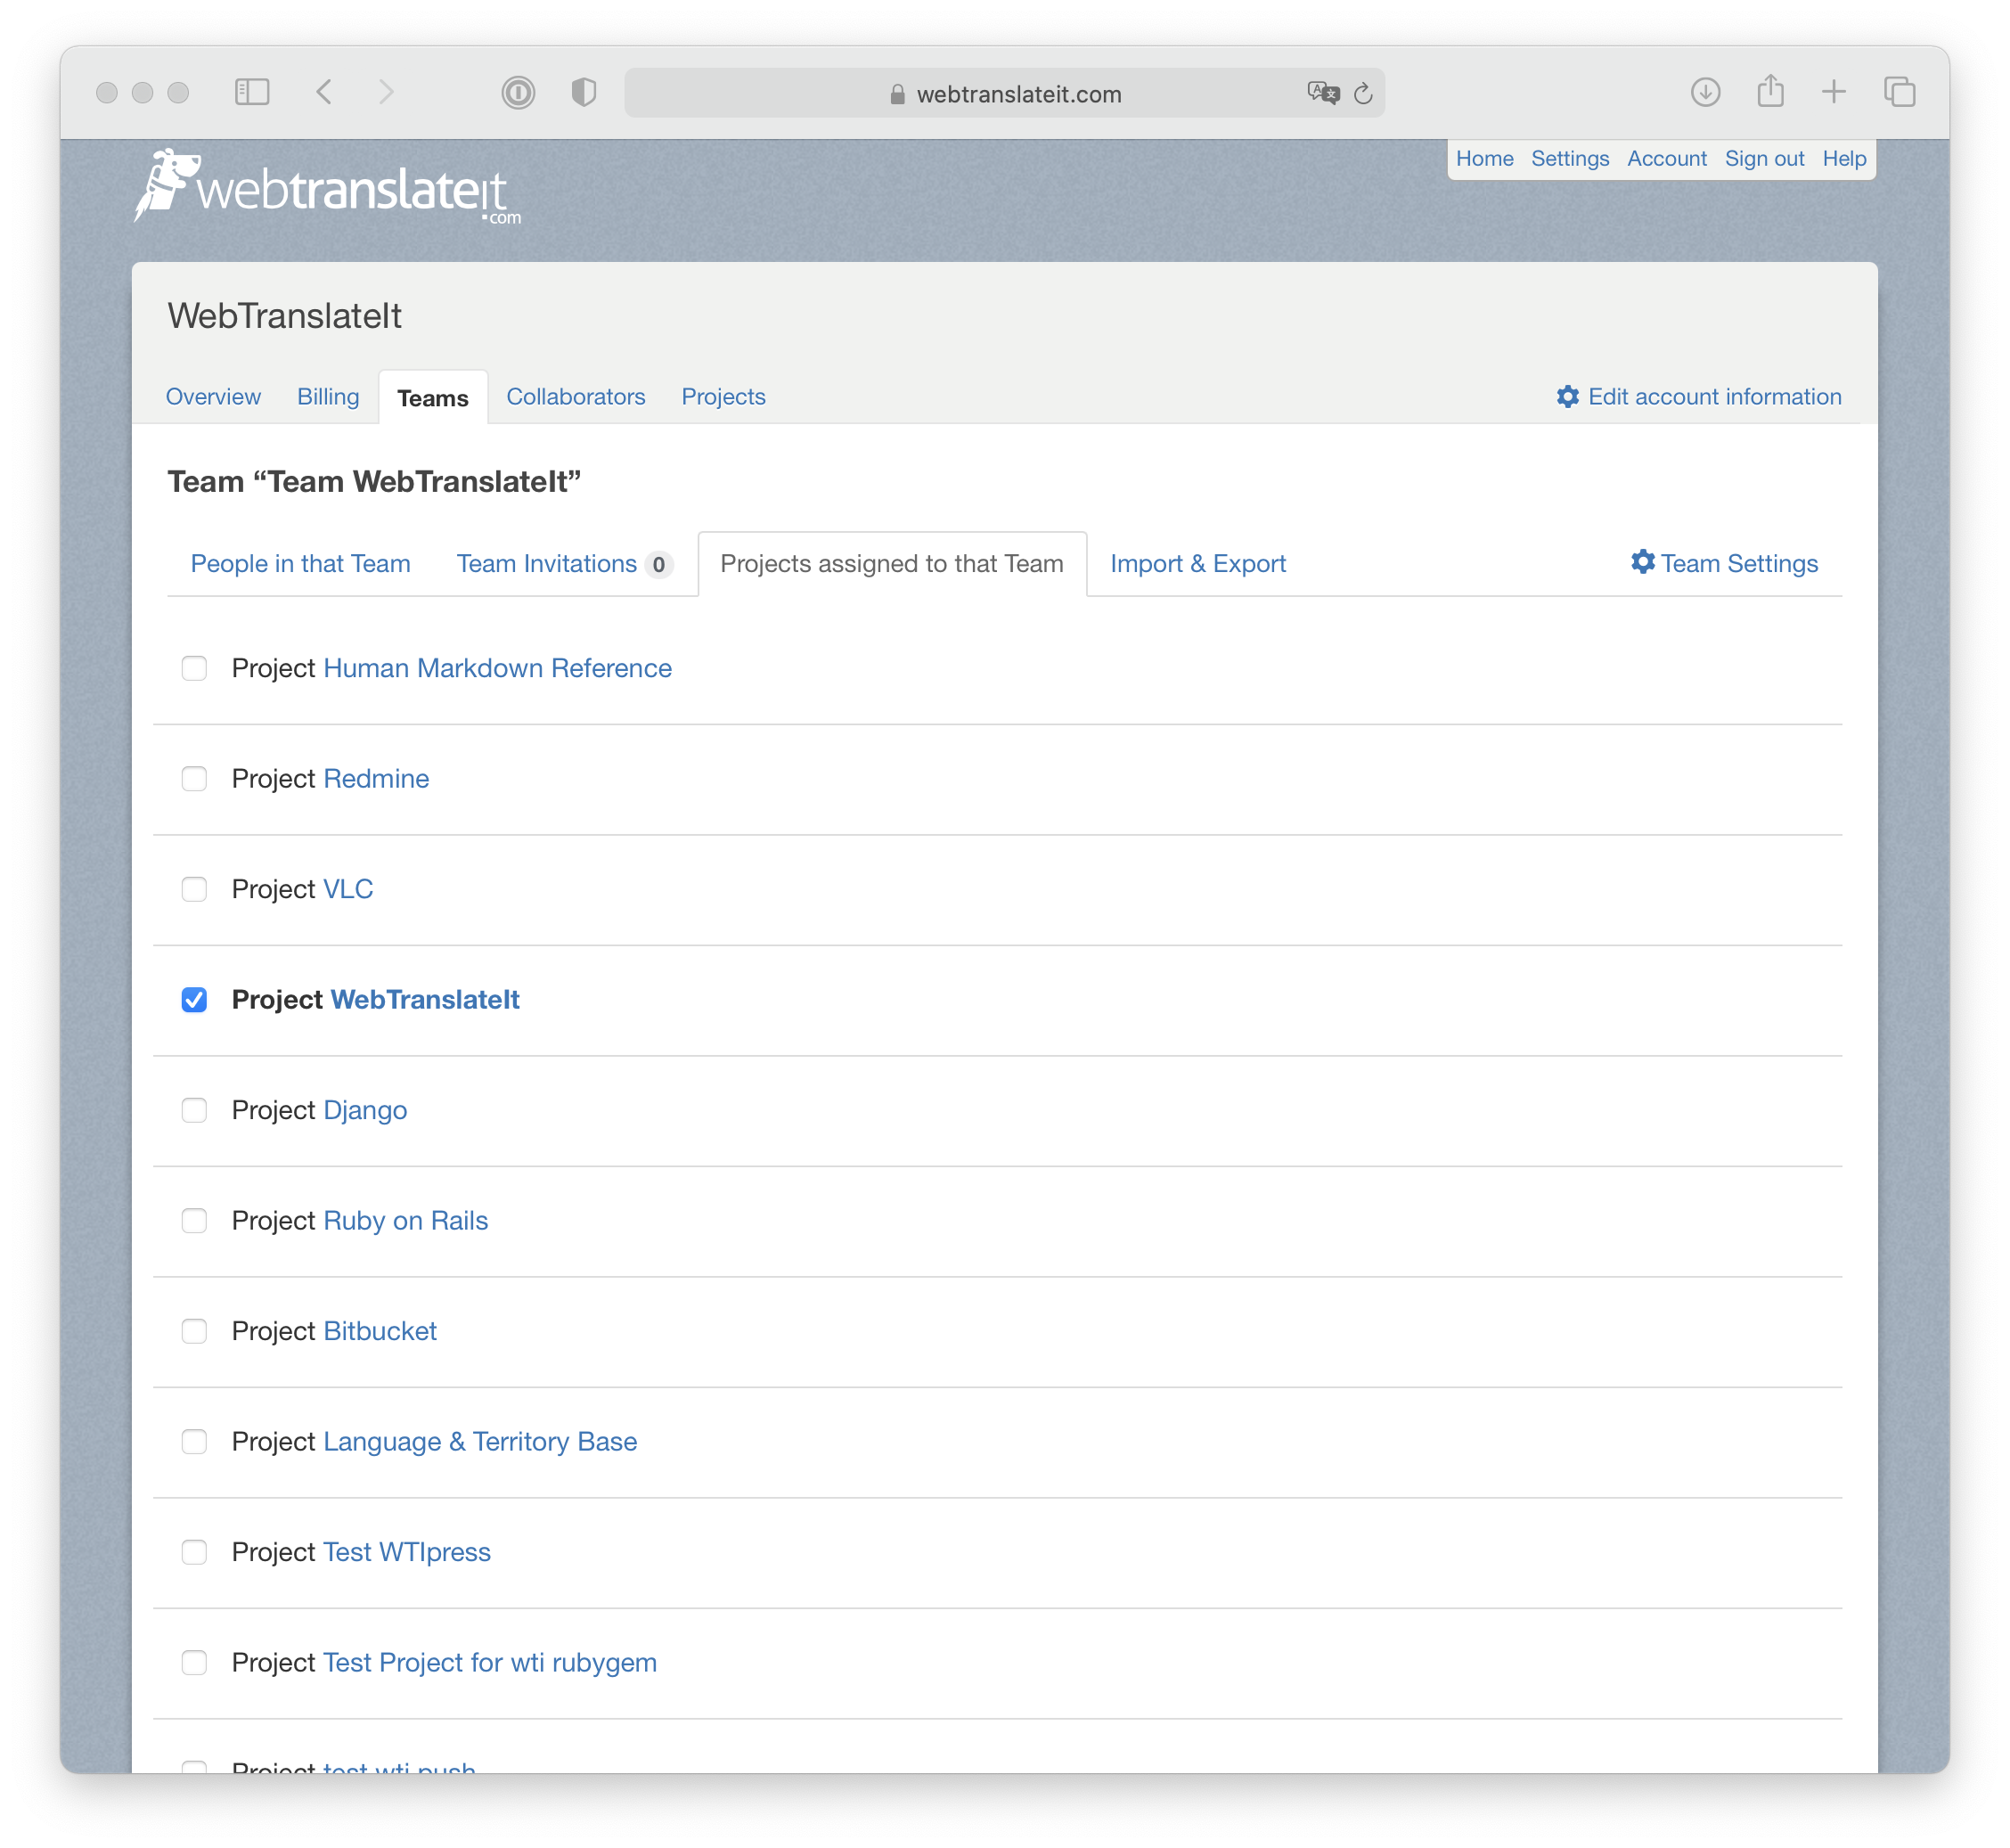Screen dimensions: 2010x1848
Task: Select the Teams tab
Action: click(433, 398)
